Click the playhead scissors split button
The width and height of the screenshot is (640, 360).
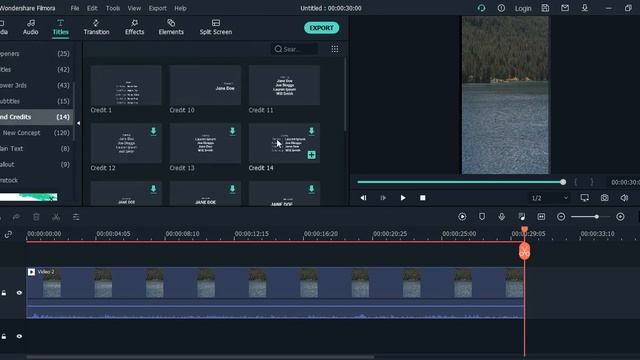pos(524,251)
